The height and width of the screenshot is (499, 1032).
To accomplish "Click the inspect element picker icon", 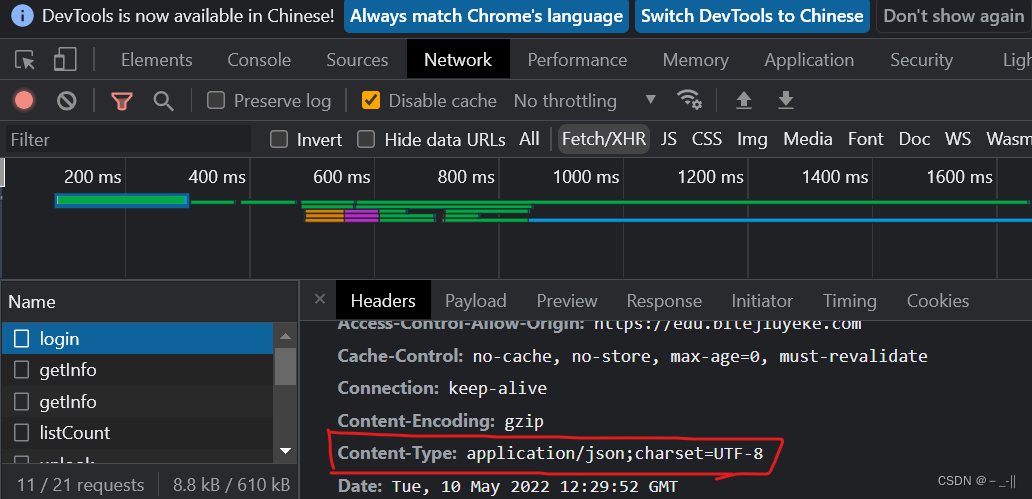I will pyautogui.click(x=25, y=60).
